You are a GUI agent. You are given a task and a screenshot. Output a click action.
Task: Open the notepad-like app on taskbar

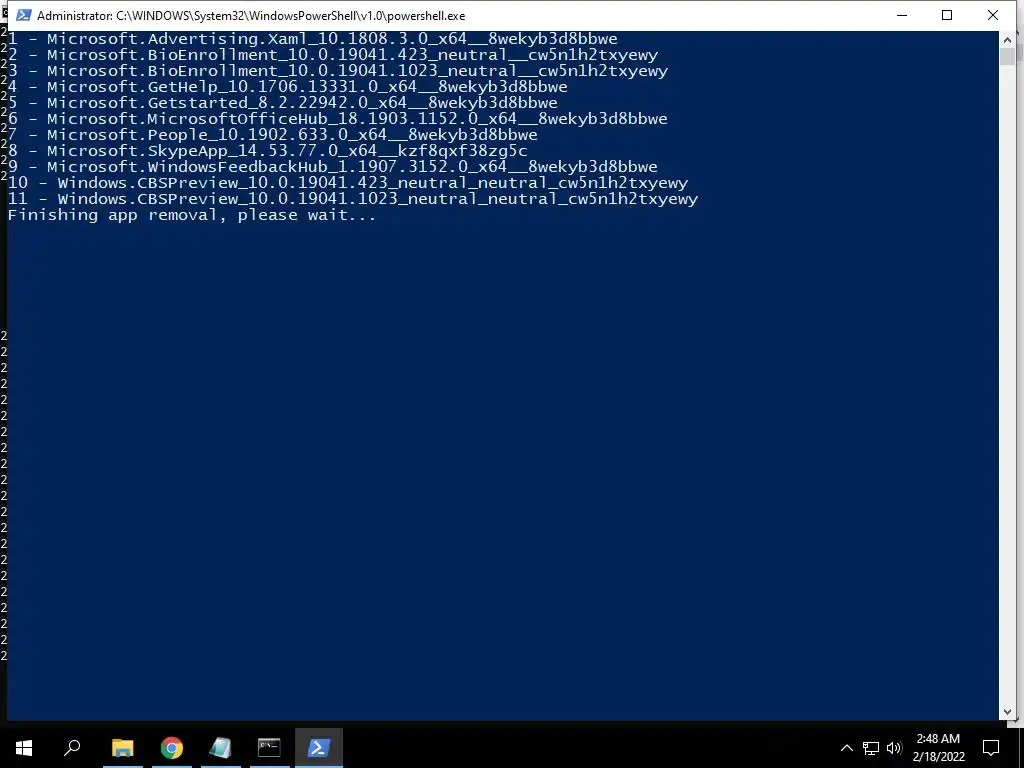[221, 747]
